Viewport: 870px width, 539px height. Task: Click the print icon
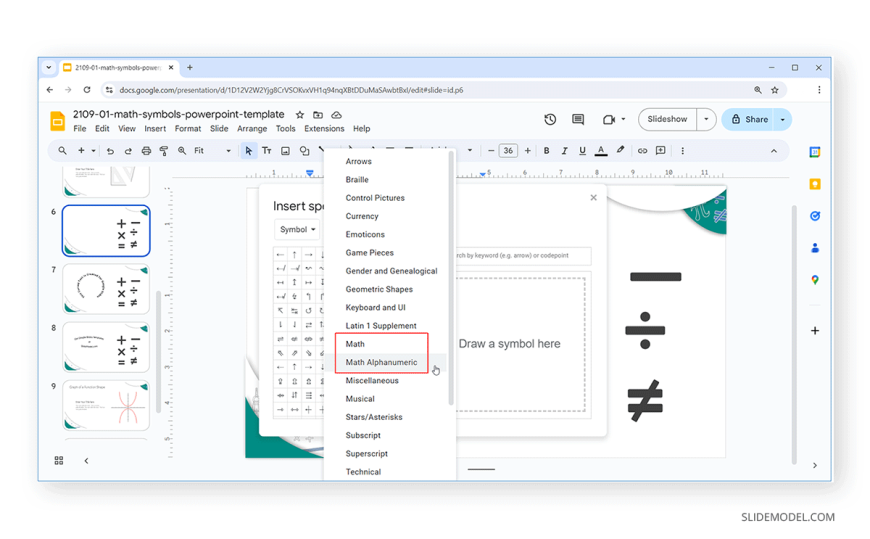pyautogui.click(x=146, y=151)
